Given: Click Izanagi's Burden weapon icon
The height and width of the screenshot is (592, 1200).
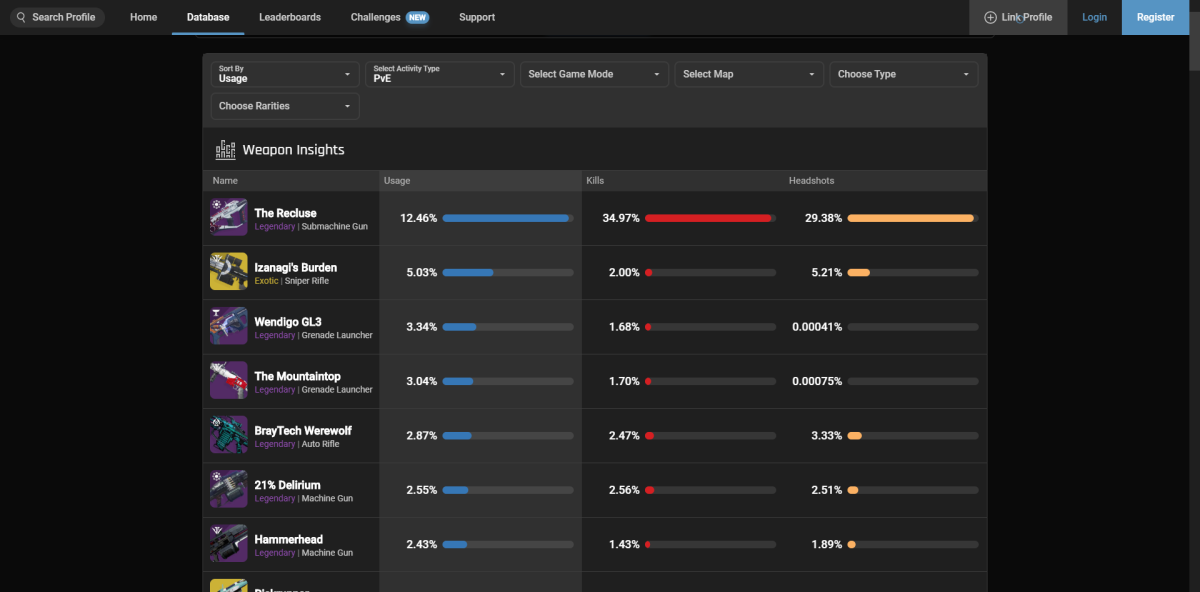Looking at the screenshot, I should [228, 272].
